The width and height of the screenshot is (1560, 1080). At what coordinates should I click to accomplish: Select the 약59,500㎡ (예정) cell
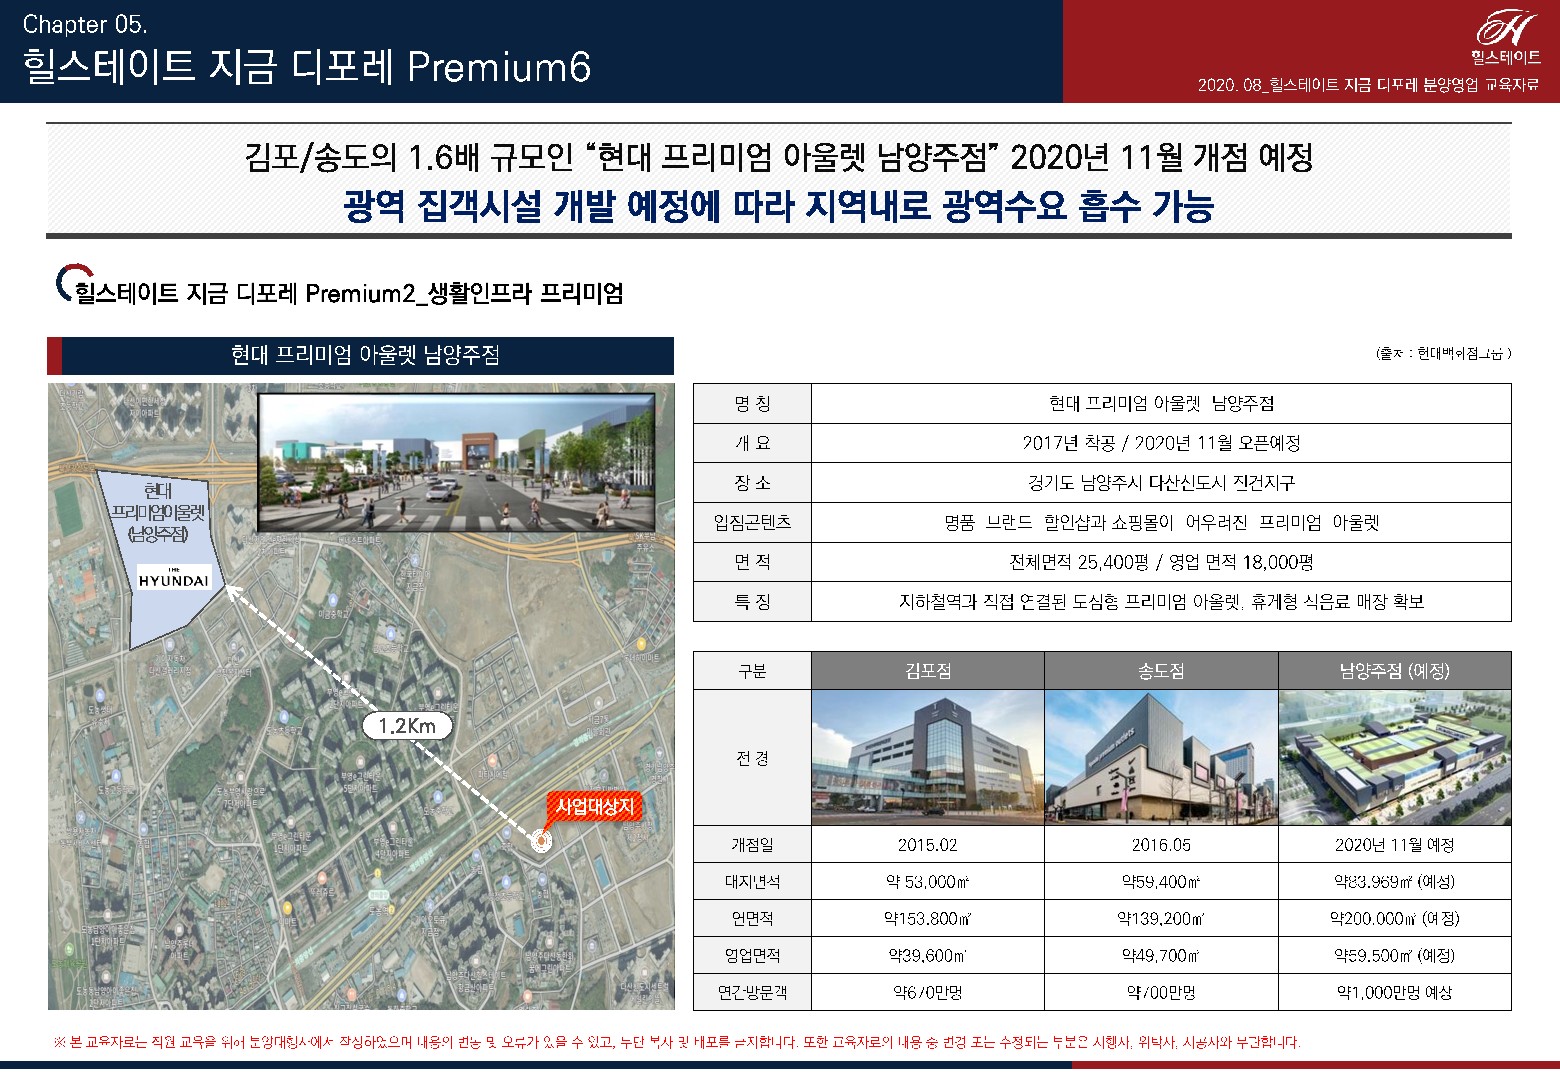click(1395, 955)
